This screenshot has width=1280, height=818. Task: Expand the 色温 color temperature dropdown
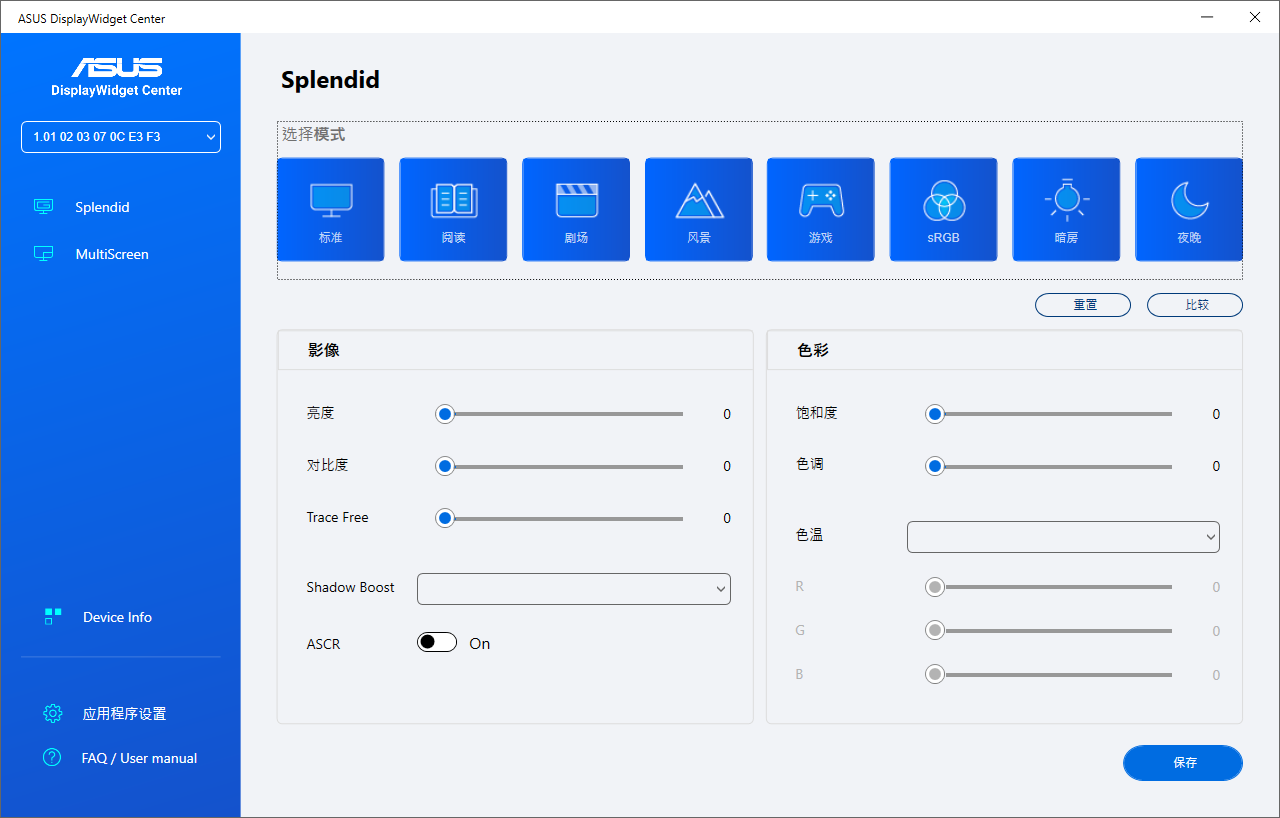tap(1062, 537)
